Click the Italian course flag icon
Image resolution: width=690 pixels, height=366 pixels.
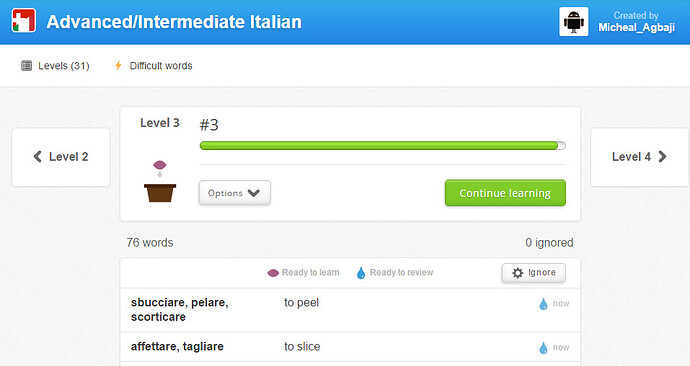tap(23, 21)
